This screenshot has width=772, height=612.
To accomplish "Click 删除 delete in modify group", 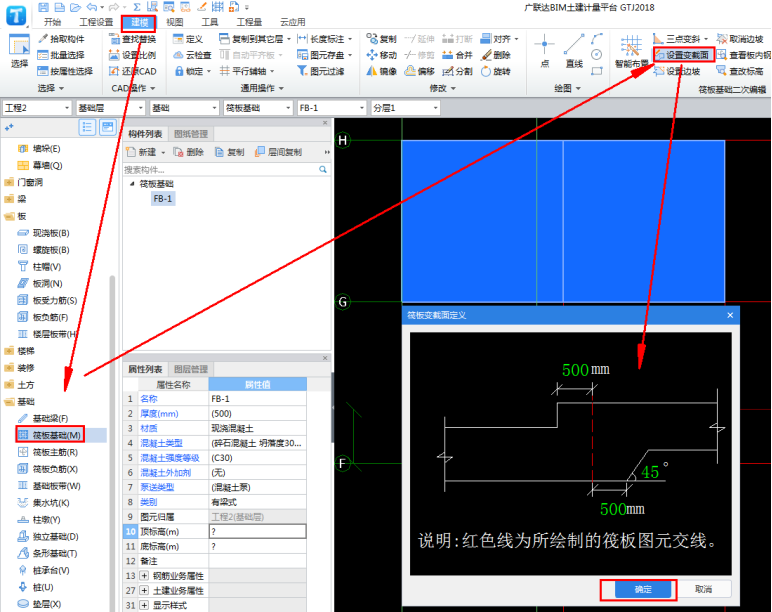I will tap(495, 55).
